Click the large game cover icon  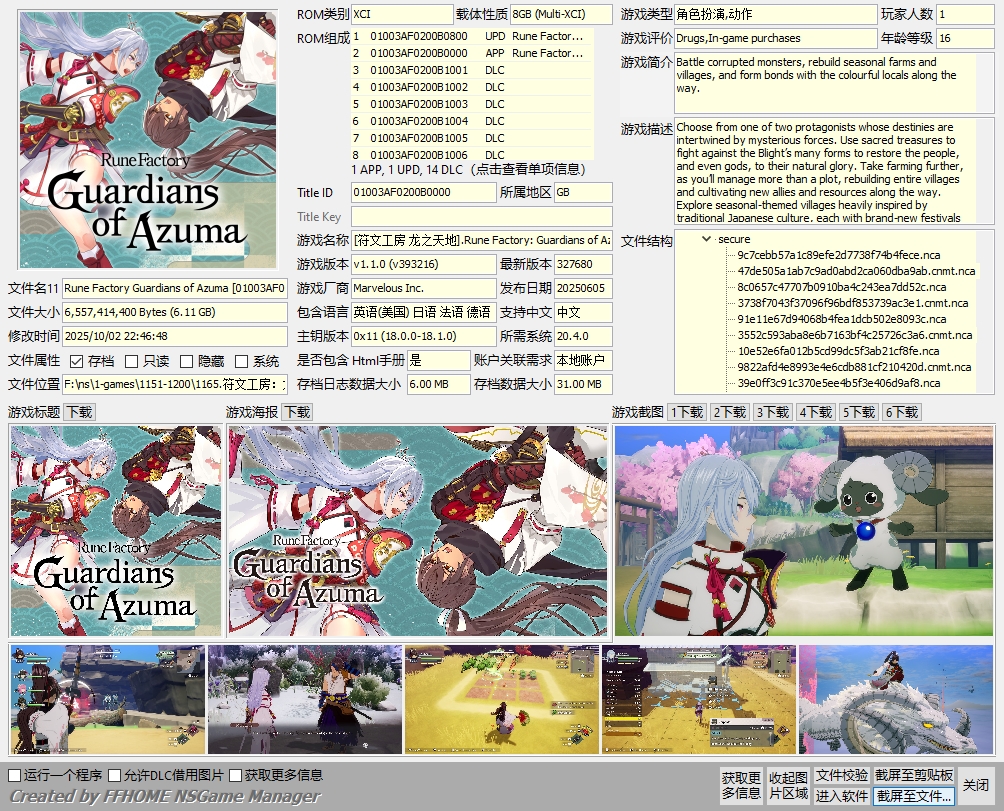coord(148,140)
